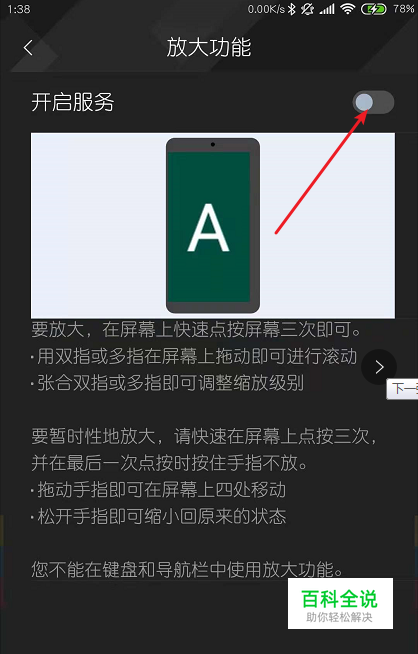Tap the phone illustration with letter A
This screenshot has height=654, width=418.
pos(213,226)
